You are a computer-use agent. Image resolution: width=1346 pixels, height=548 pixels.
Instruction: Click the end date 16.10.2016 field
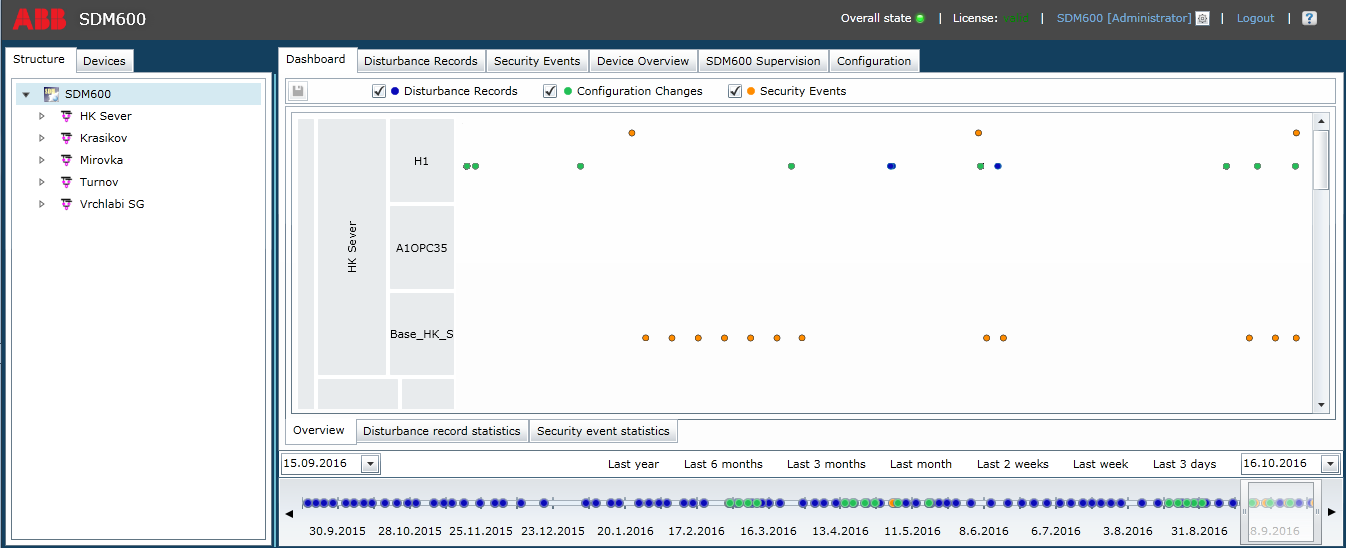(1280, 464)
